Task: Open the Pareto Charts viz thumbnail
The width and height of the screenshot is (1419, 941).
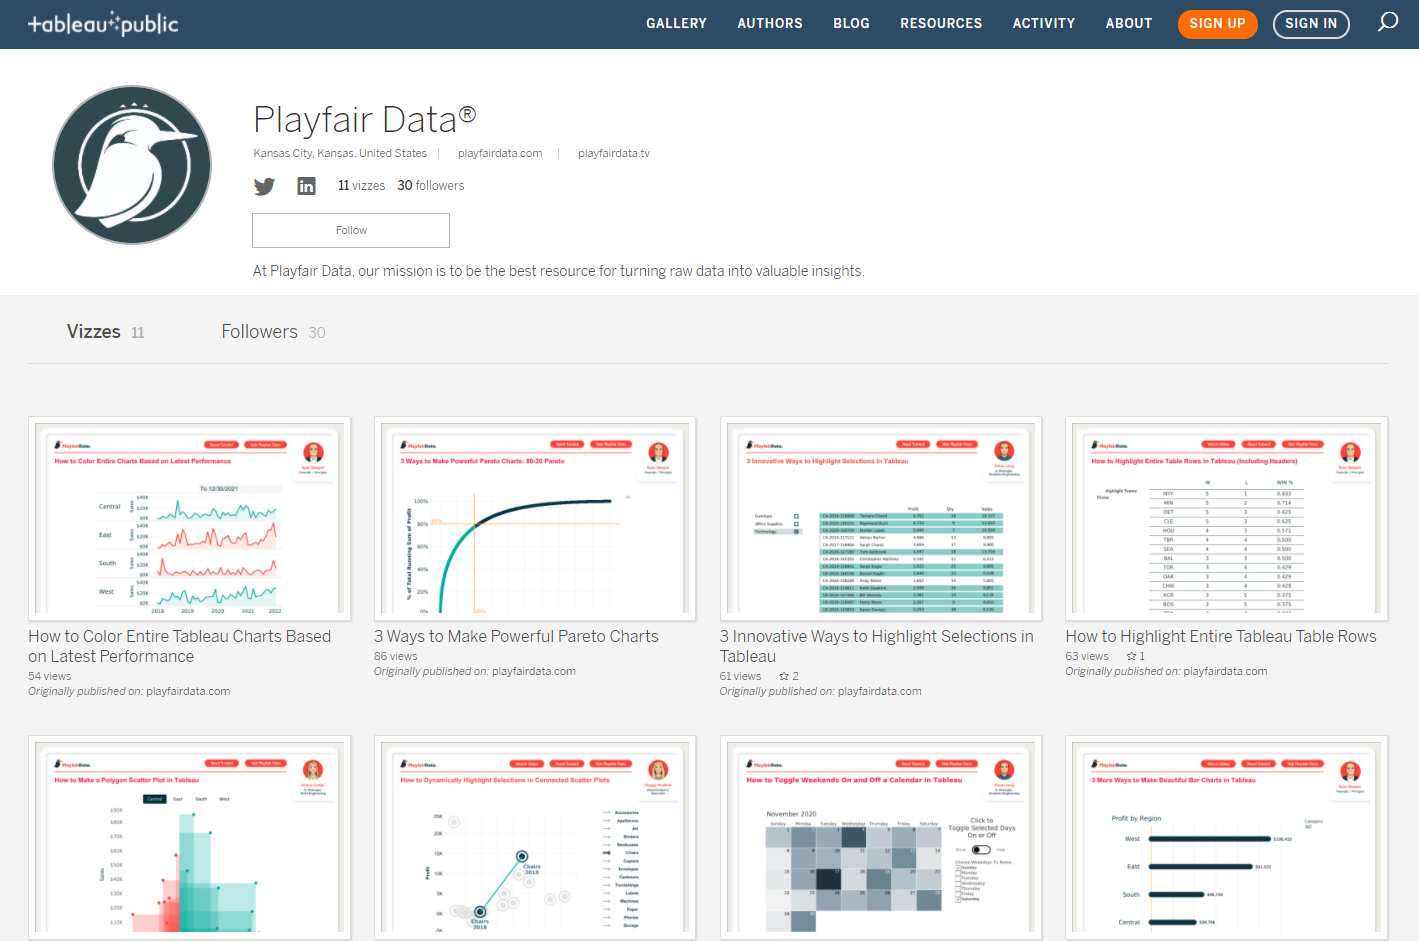Action: point(535,519)
